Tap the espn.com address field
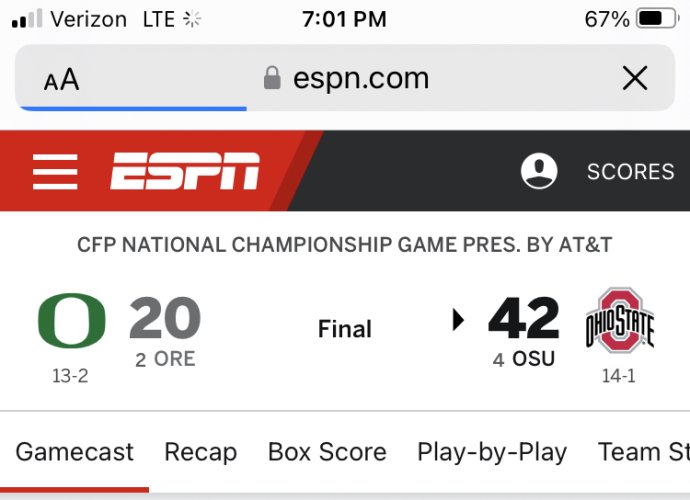690x500 pixels. [x=360, y=78]
